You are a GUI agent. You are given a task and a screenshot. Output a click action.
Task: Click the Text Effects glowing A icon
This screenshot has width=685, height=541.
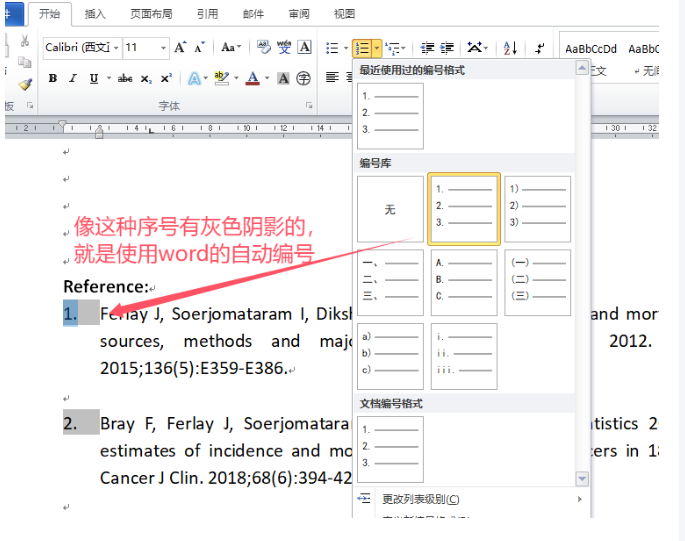[x=194, y=79]
